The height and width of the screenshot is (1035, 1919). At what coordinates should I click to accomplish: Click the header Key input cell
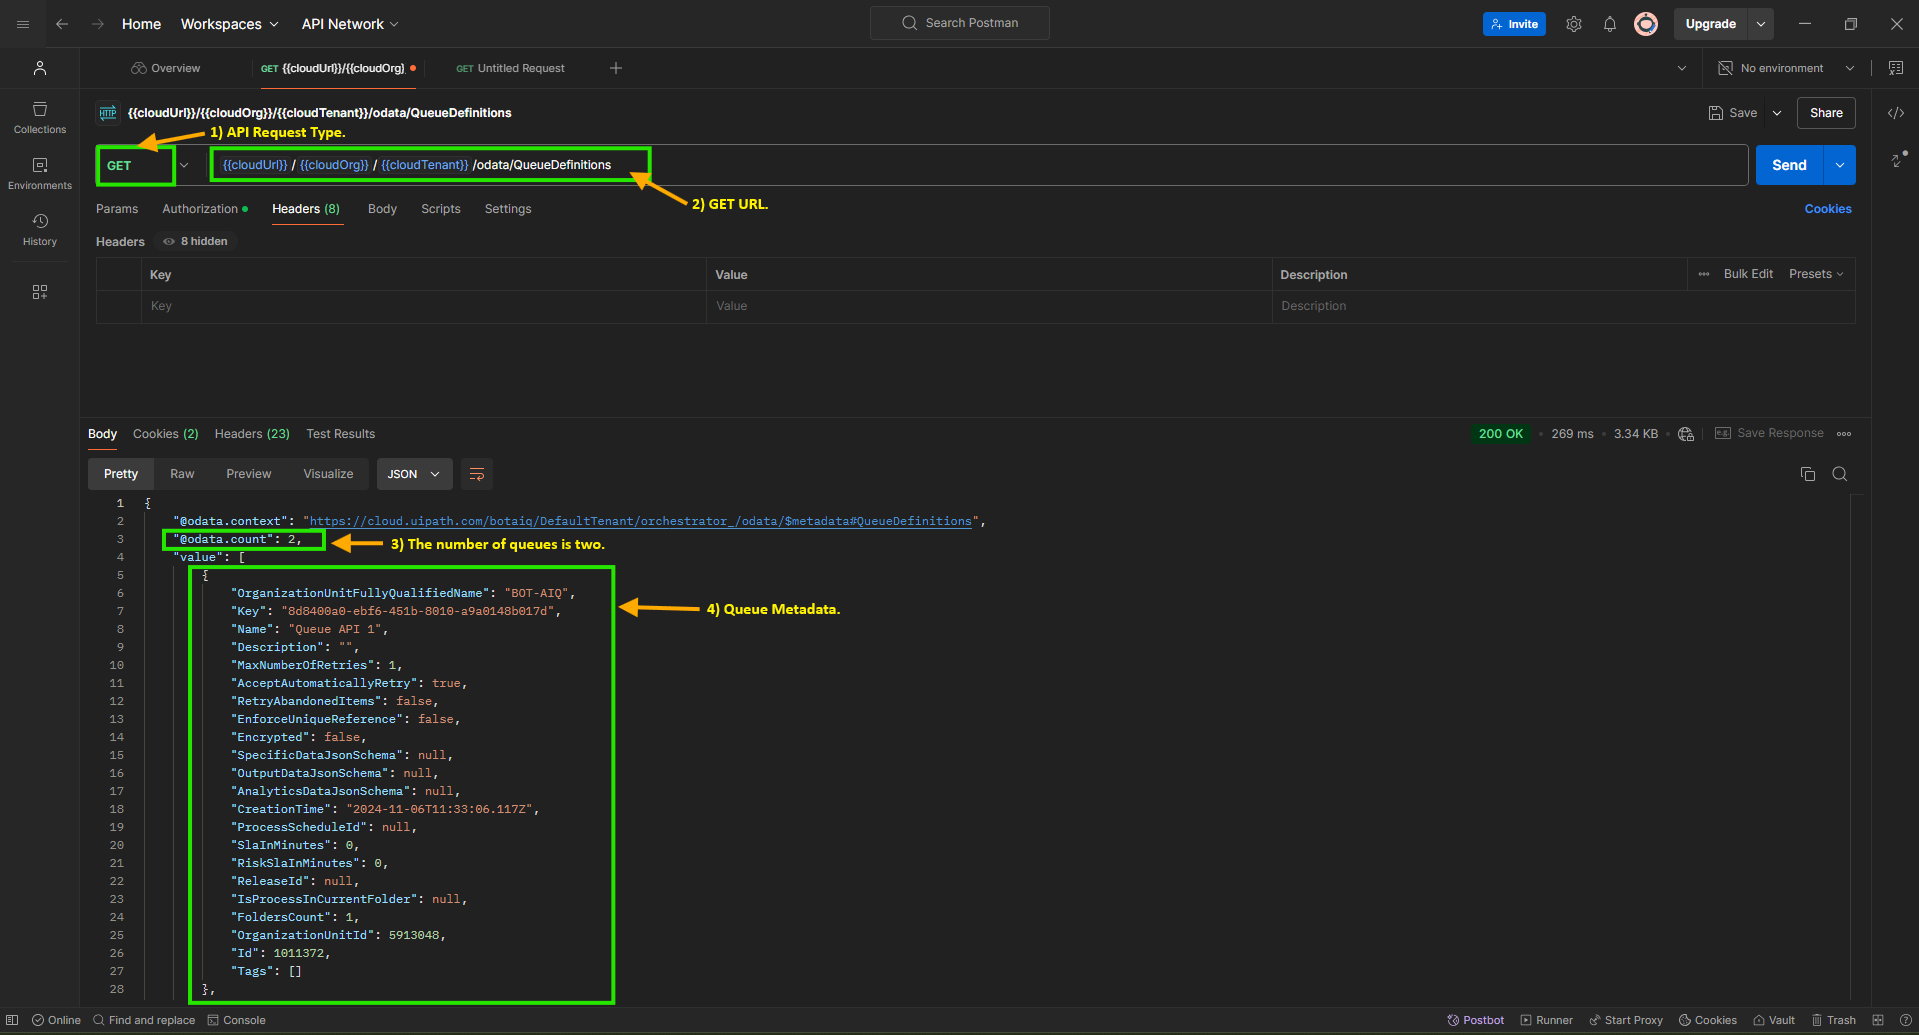coord(424,306)
